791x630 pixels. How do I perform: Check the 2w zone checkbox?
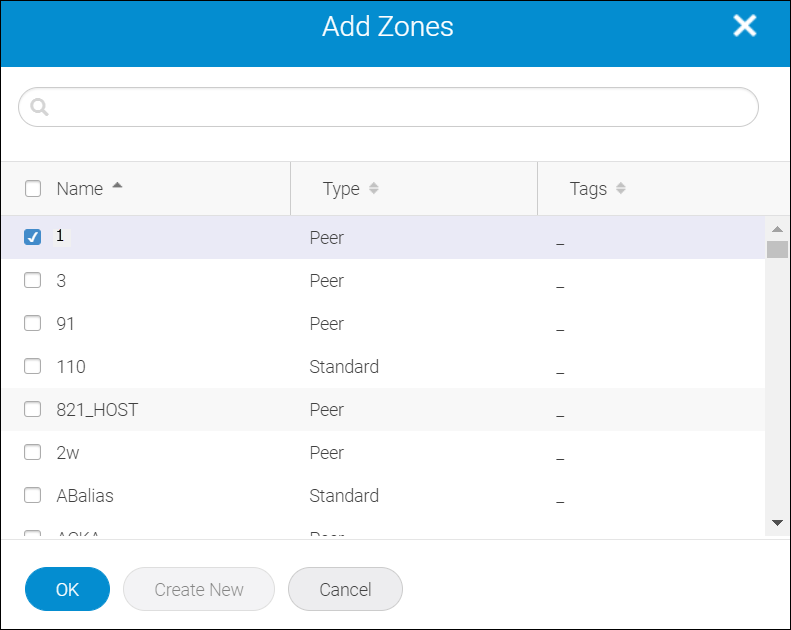point(33,452)
